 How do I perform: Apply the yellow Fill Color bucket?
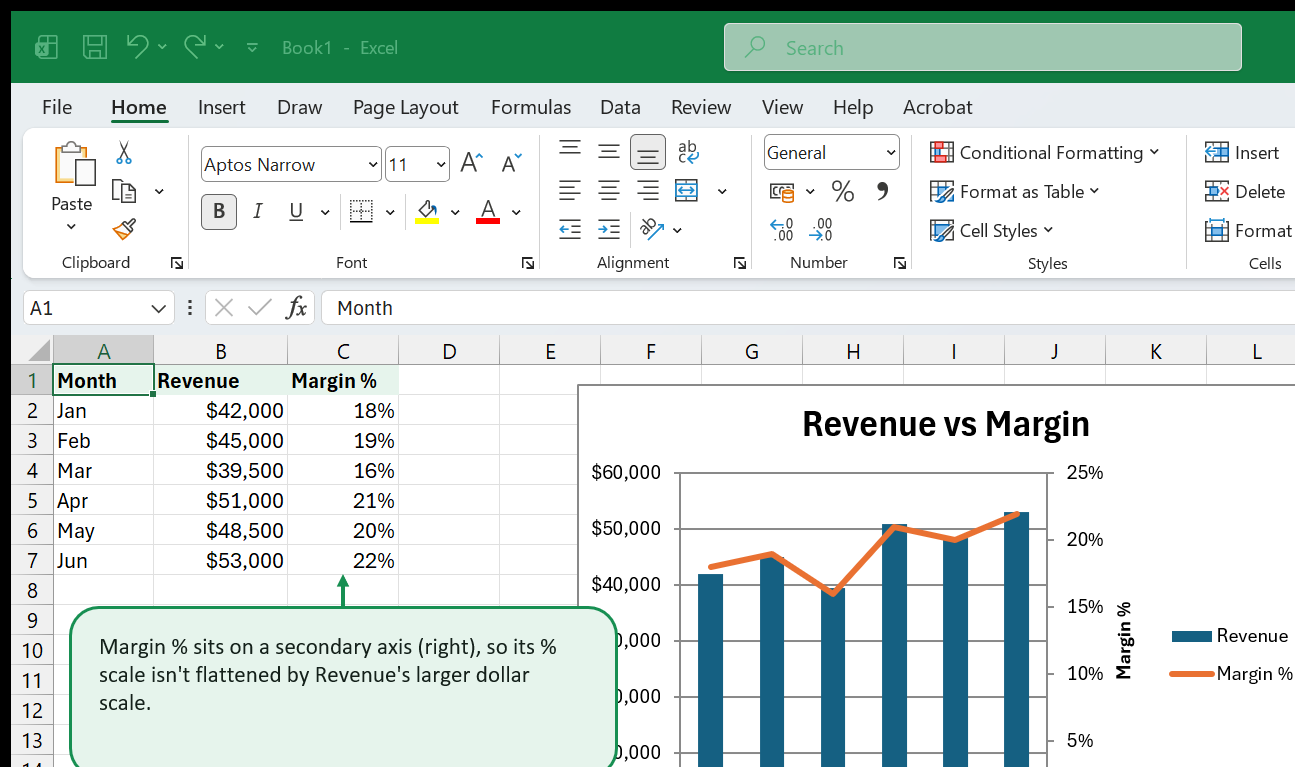[427, 211]
